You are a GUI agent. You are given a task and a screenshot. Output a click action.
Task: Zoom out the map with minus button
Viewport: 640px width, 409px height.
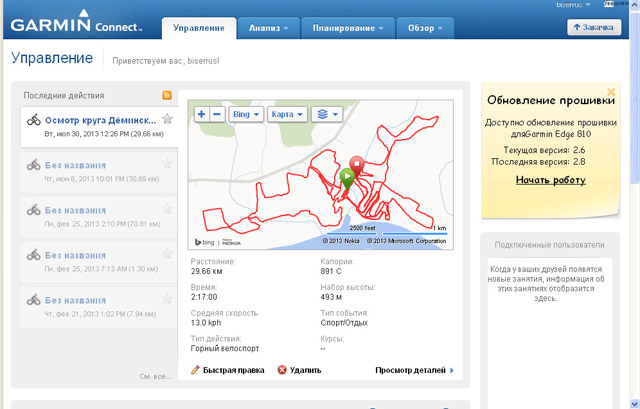pyautogui.click(x=218, y=114)
